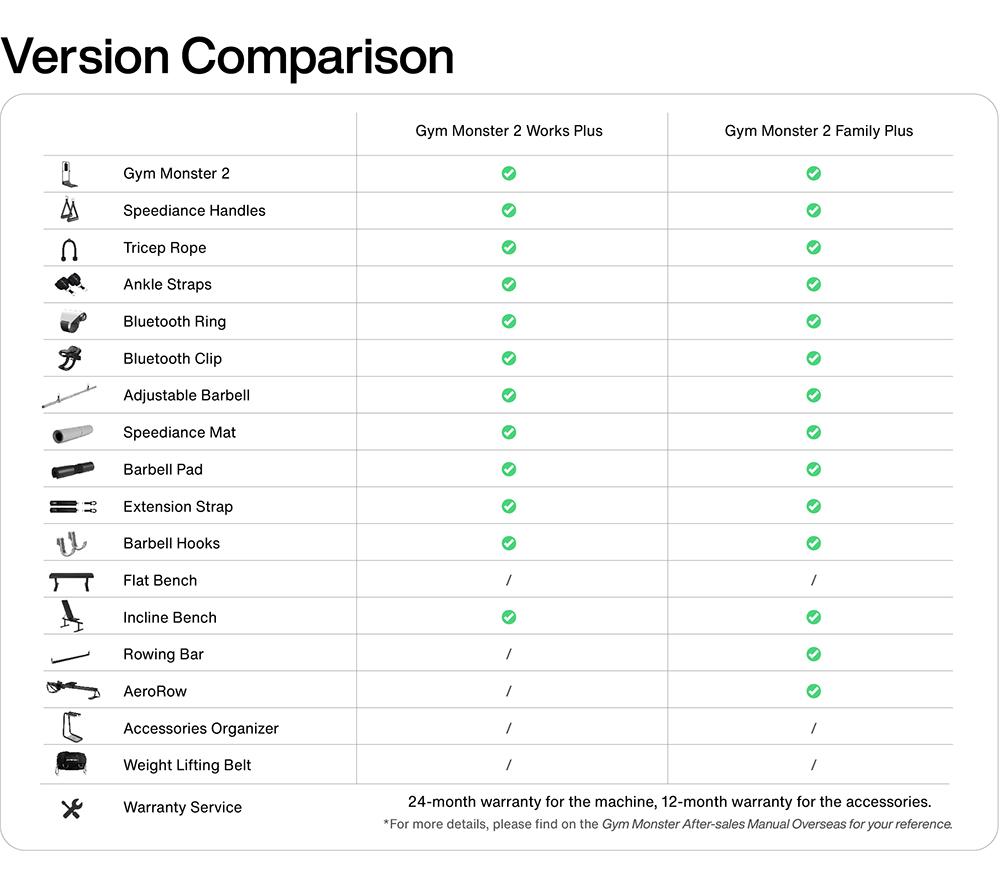
Task: Click AeroRow checkmark under Family Plus
Action: (813, 691)
